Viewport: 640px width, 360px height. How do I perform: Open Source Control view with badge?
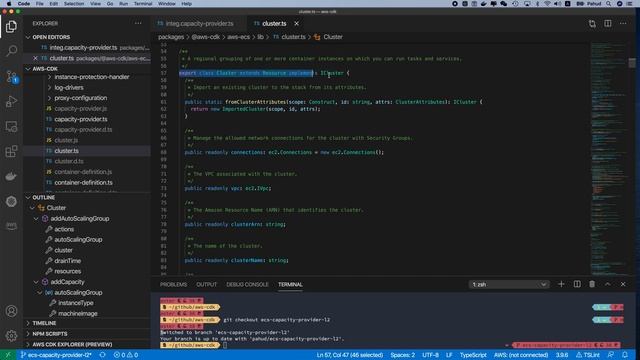click(11, 76)
